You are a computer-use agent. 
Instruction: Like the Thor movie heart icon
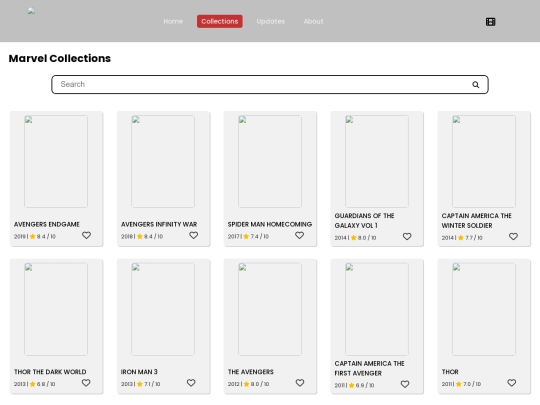point(512,383)
